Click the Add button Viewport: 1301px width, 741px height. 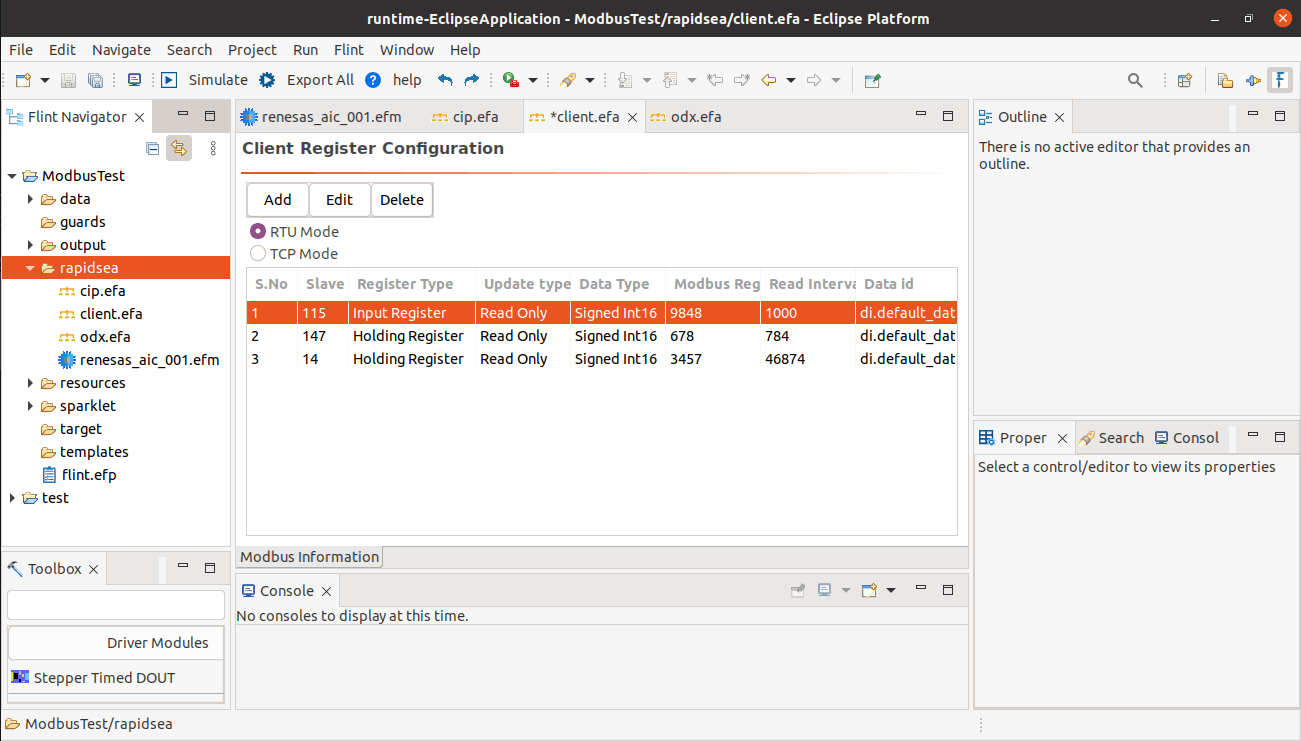point(278,200)
